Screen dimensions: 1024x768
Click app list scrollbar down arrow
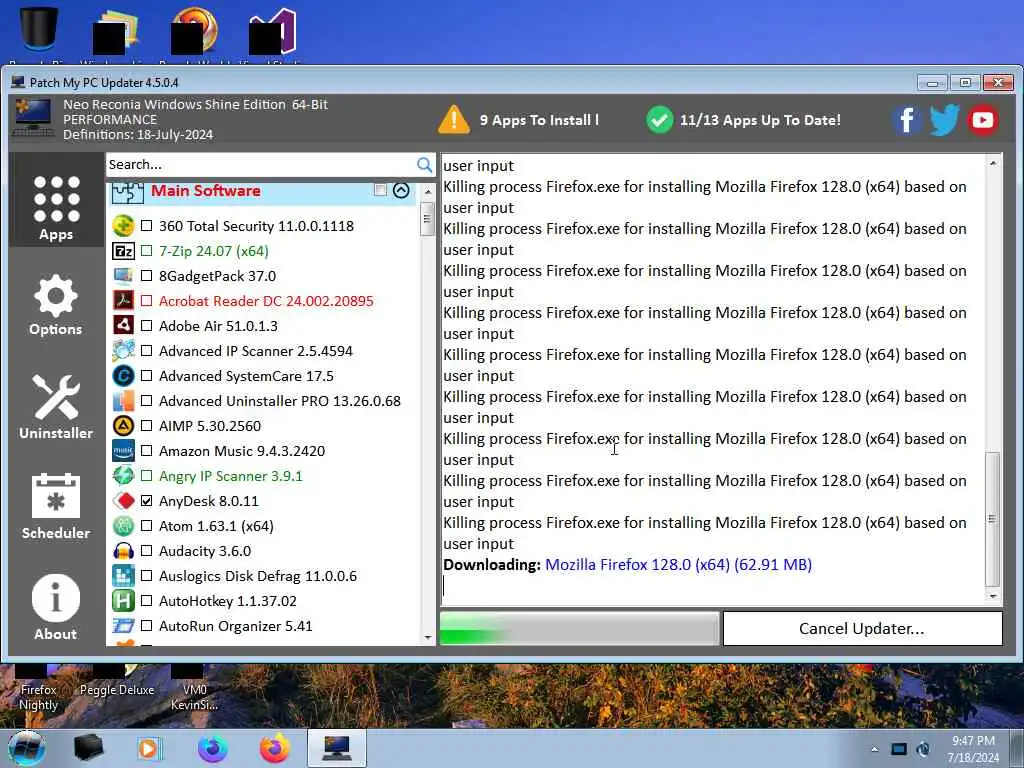[428, 637]
